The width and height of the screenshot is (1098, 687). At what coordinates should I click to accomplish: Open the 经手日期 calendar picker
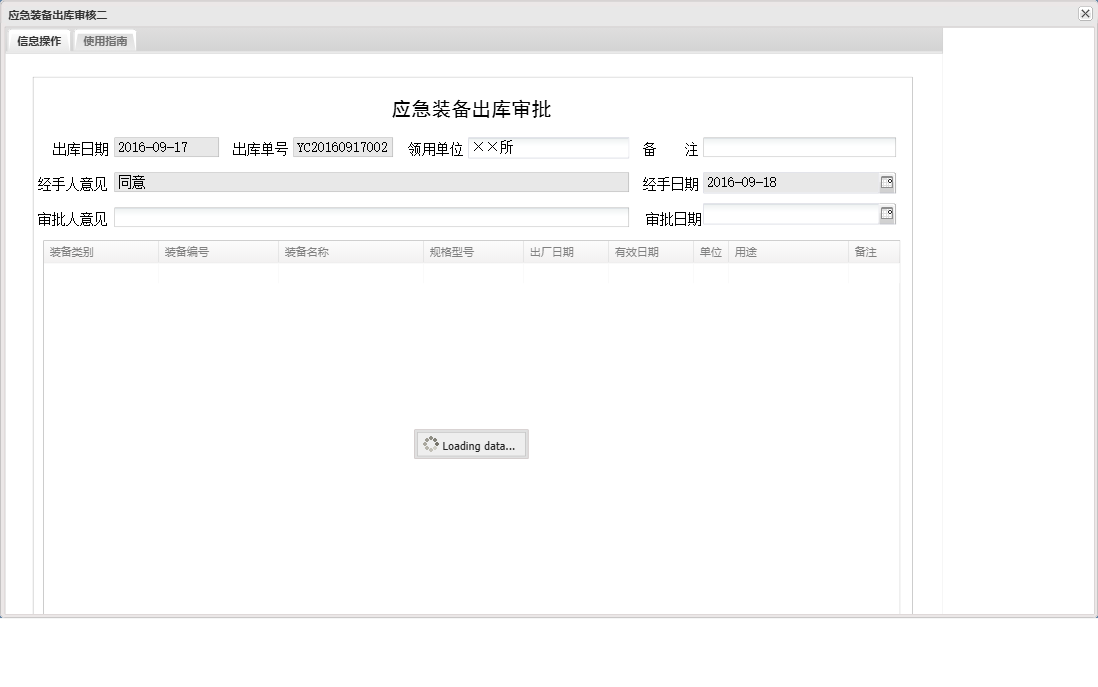888,182
